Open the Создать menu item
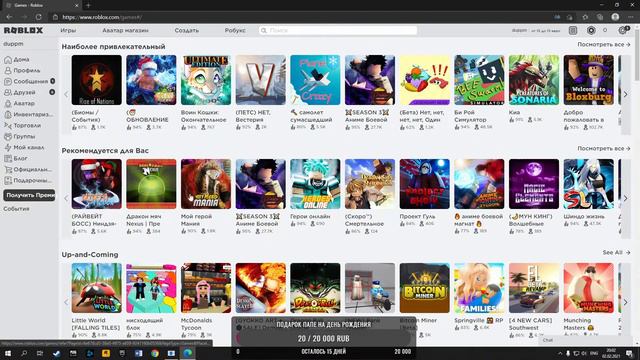Image resolution: width=640 pixels, height=360 pixels. pyautogui.click(x=187, y=30)
